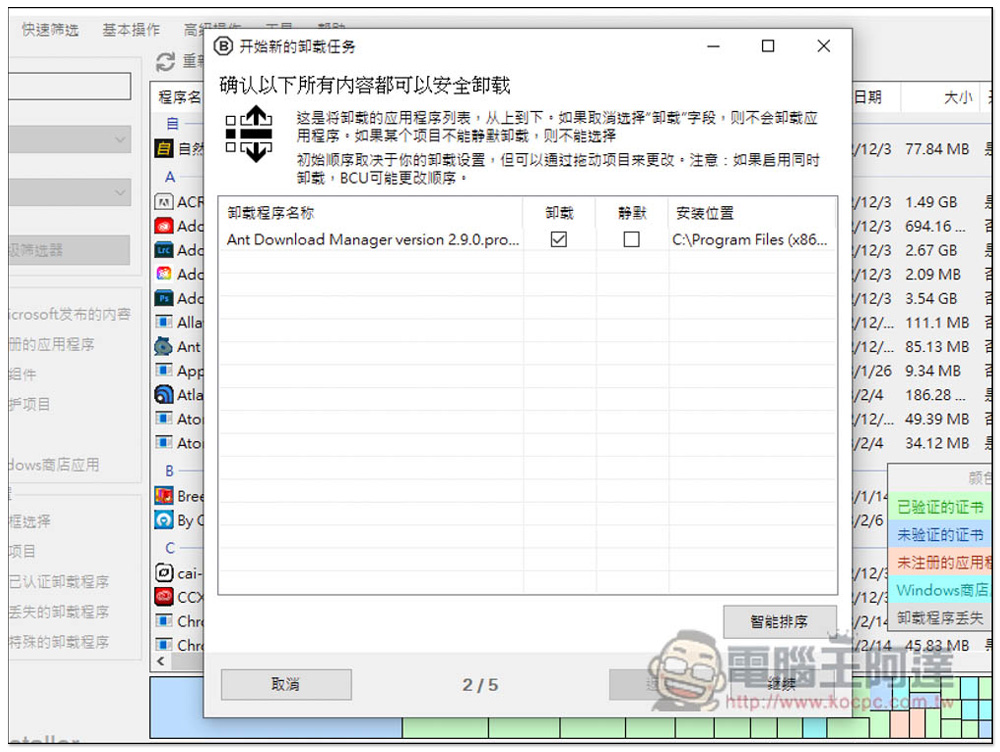Click the reload refresh arrows icon
This screenshot has height=752, width=1000.
165,62
